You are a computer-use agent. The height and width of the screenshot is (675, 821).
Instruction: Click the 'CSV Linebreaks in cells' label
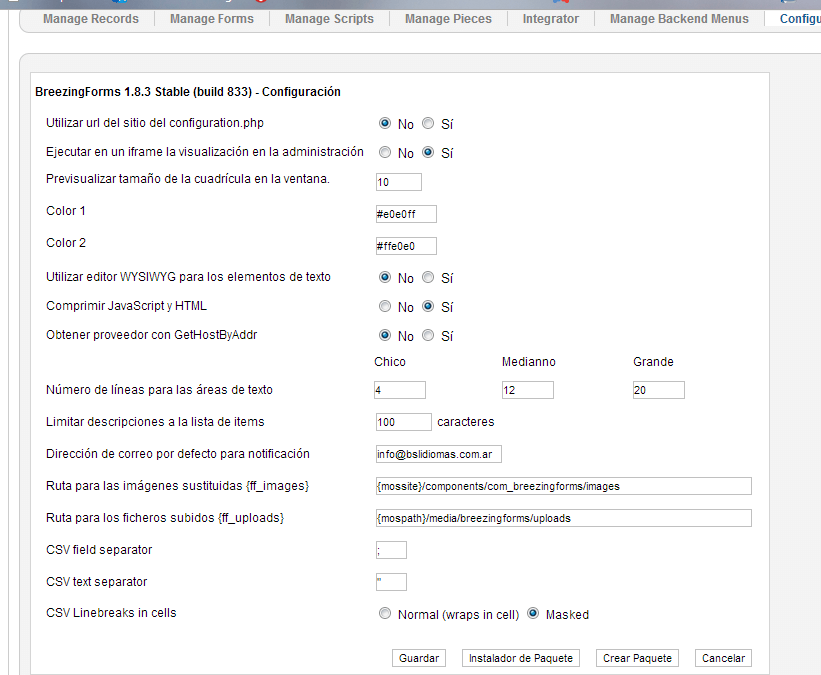[x=111, y=613]
